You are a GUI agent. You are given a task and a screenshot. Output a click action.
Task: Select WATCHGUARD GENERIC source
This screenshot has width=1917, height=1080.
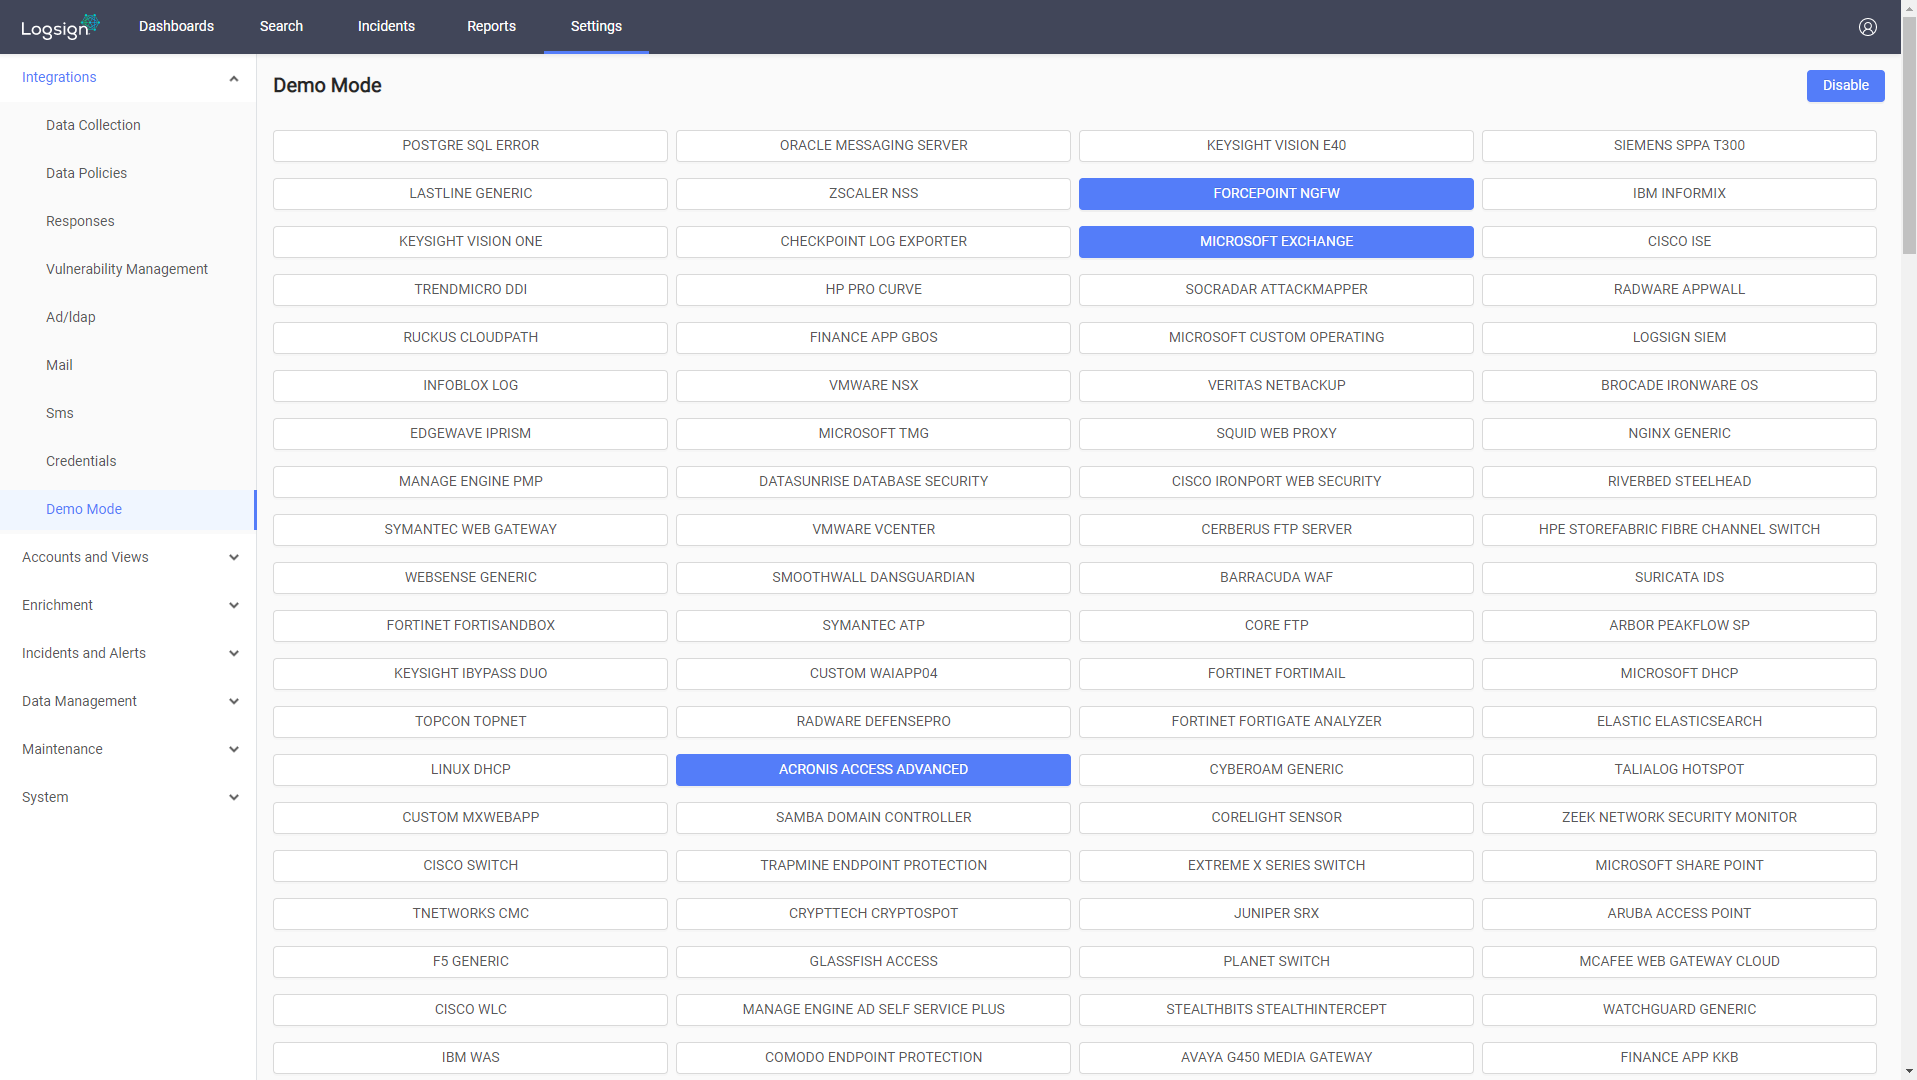[x=1679, y=1010]
